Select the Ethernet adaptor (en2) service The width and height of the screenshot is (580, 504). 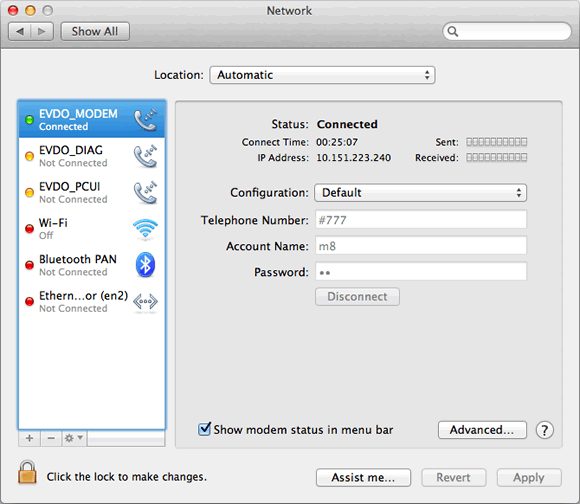92,301
